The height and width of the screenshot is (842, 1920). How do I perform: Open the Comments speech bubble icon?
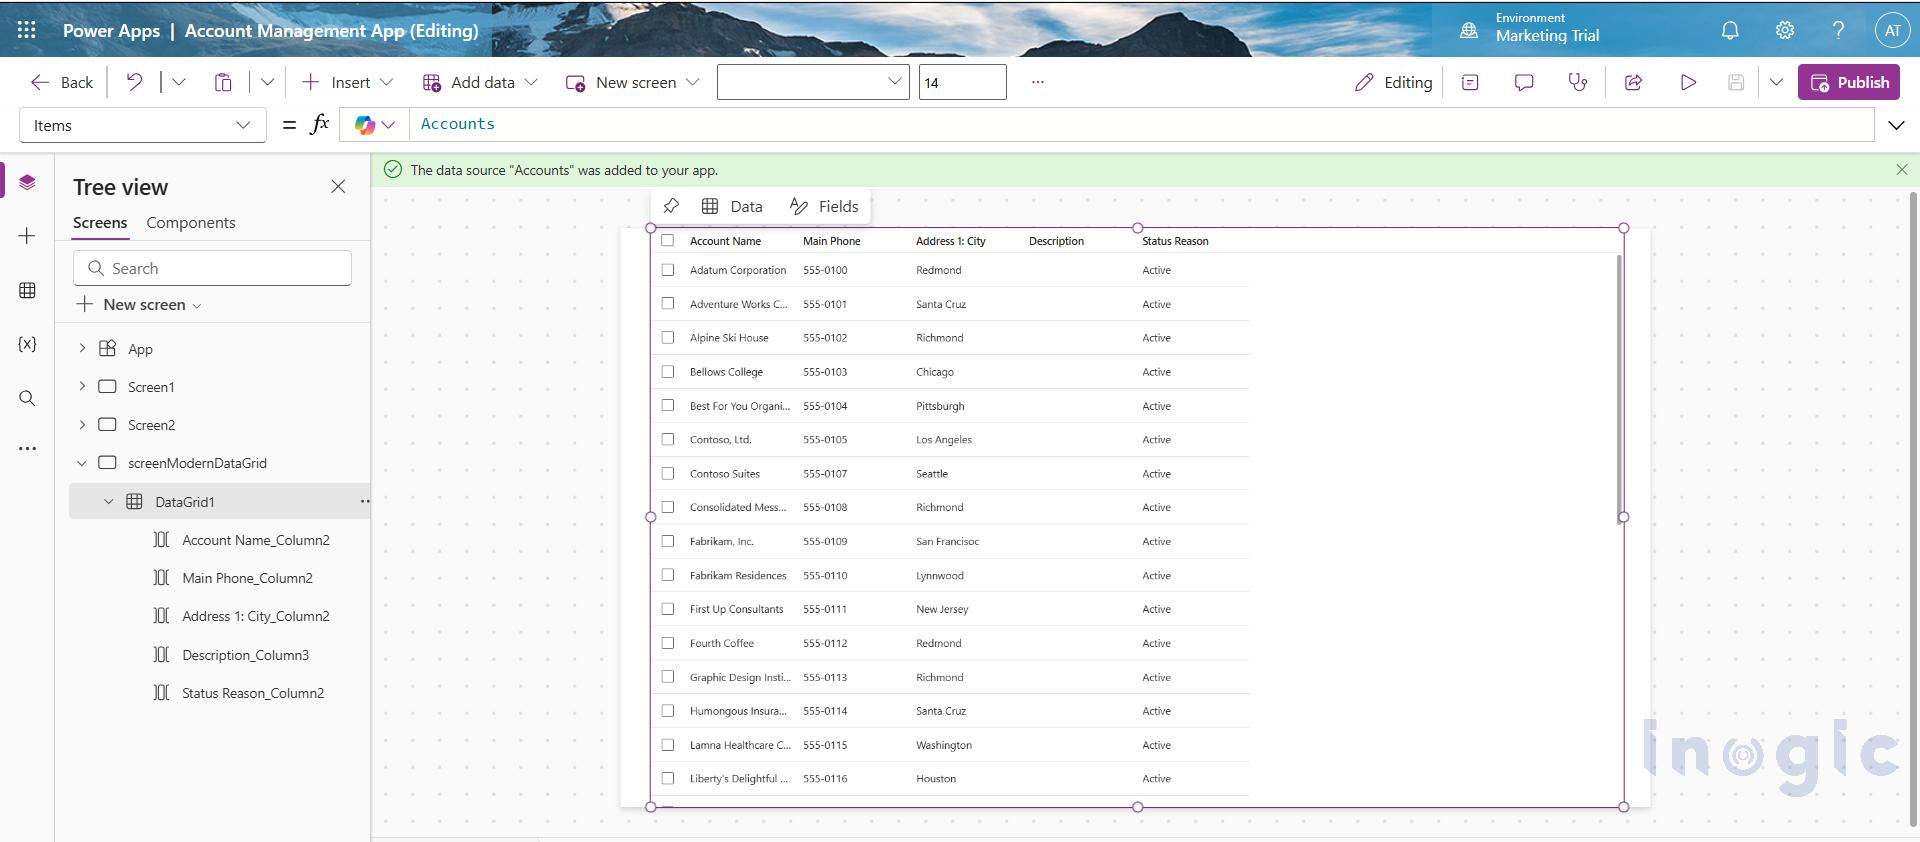(1524, 83)
